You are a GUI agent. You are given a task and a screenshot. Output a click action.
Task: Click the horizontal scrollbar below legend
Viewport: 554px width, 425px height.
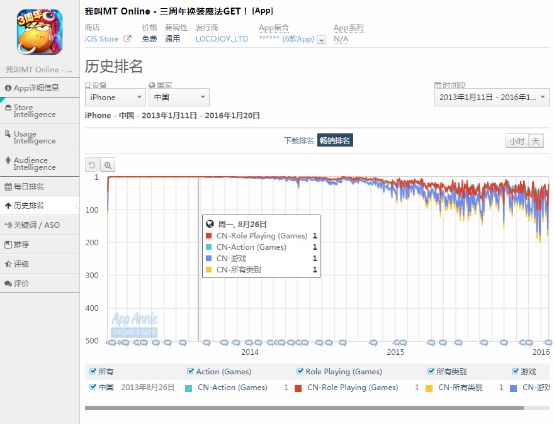pos(304,408)
